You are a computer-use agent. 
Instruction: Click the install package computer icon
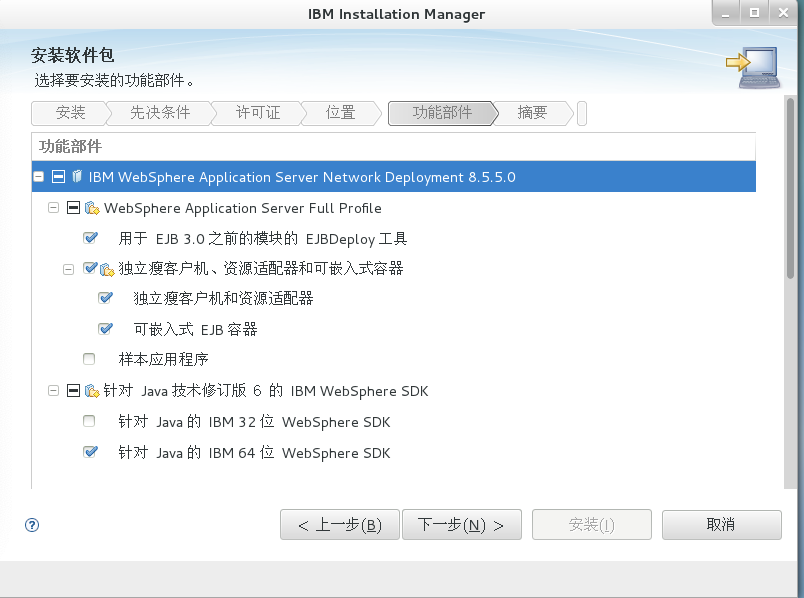pos(753,67)
